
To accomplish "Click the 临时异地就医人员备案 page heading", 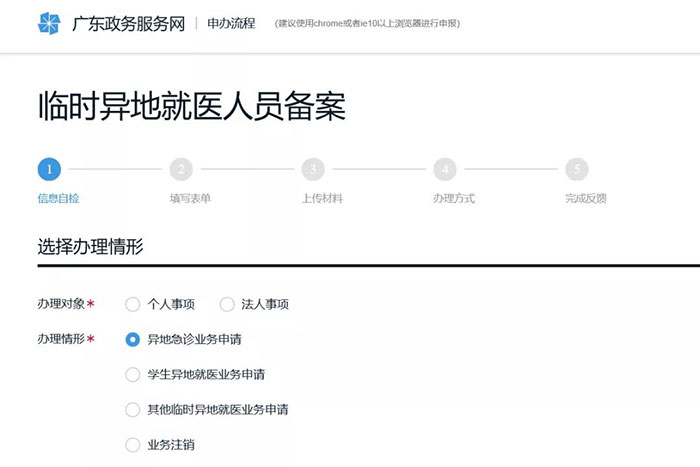I will click(x=192, y=106).
